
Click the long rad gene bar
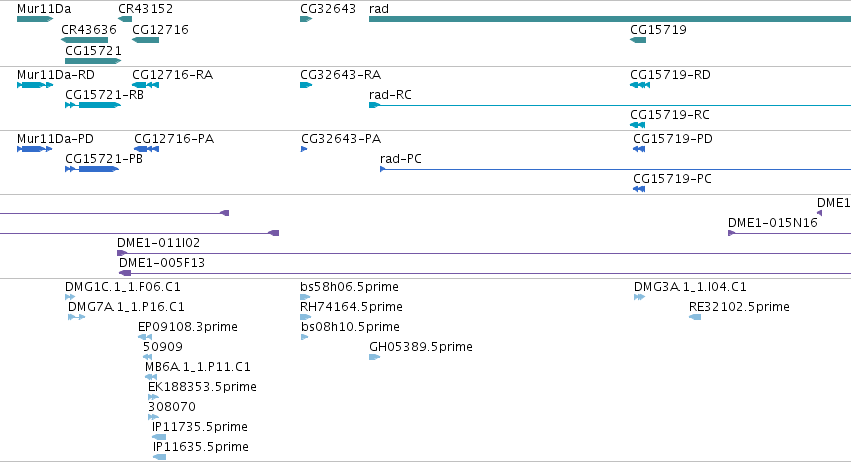coord(610,19)
